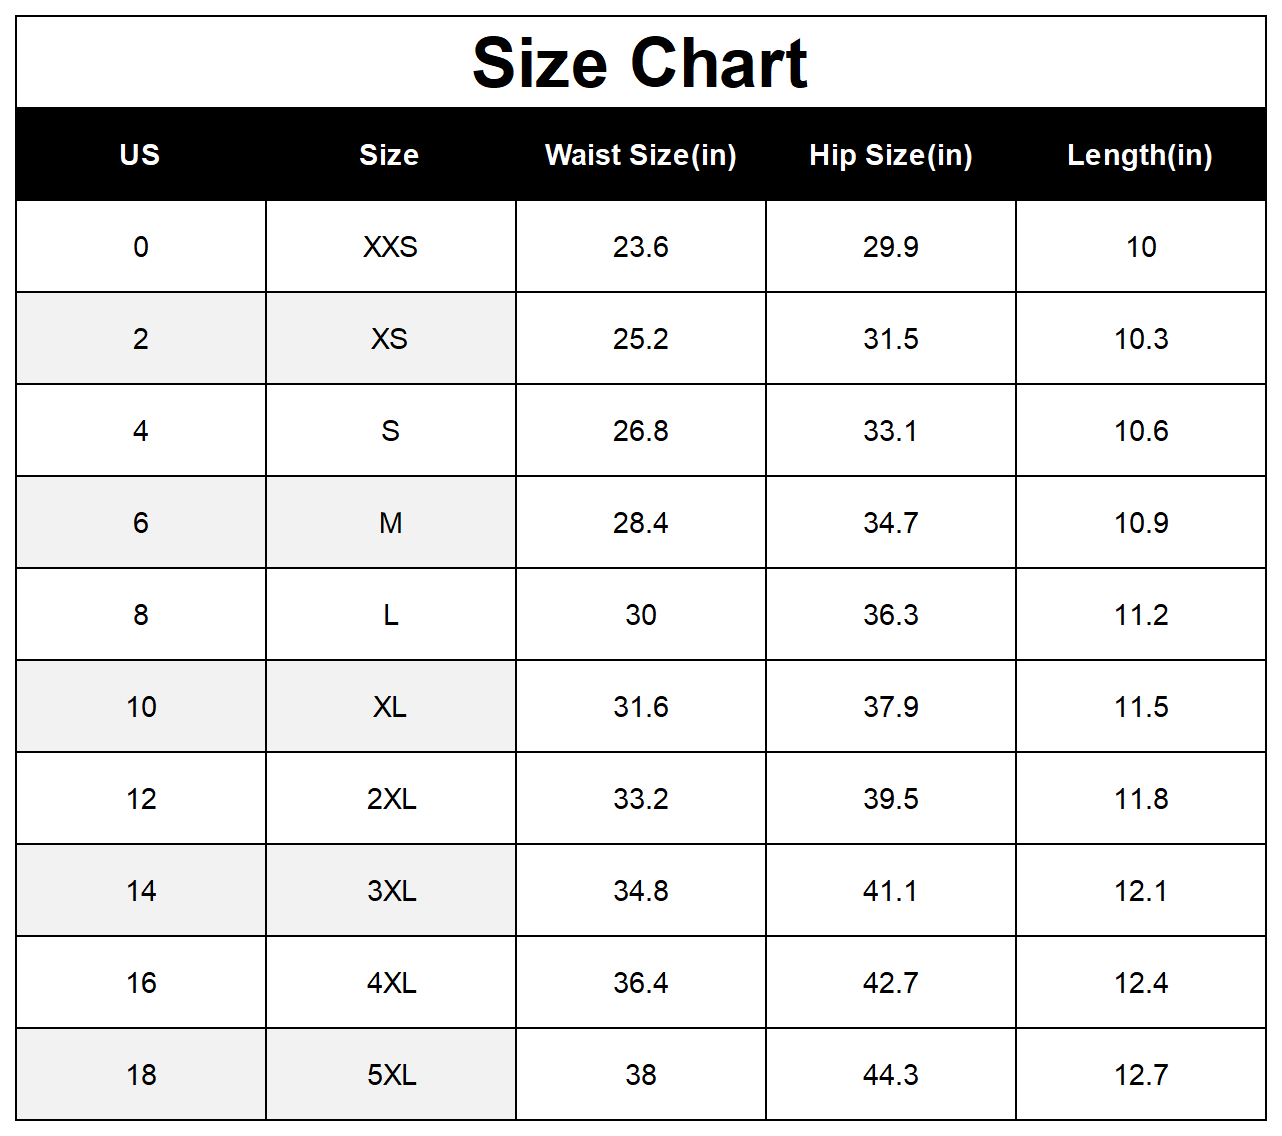The width and height of the screenshot is (1282, 1136).
Task: Click the 4XL size cell
Action: (391, 983)
